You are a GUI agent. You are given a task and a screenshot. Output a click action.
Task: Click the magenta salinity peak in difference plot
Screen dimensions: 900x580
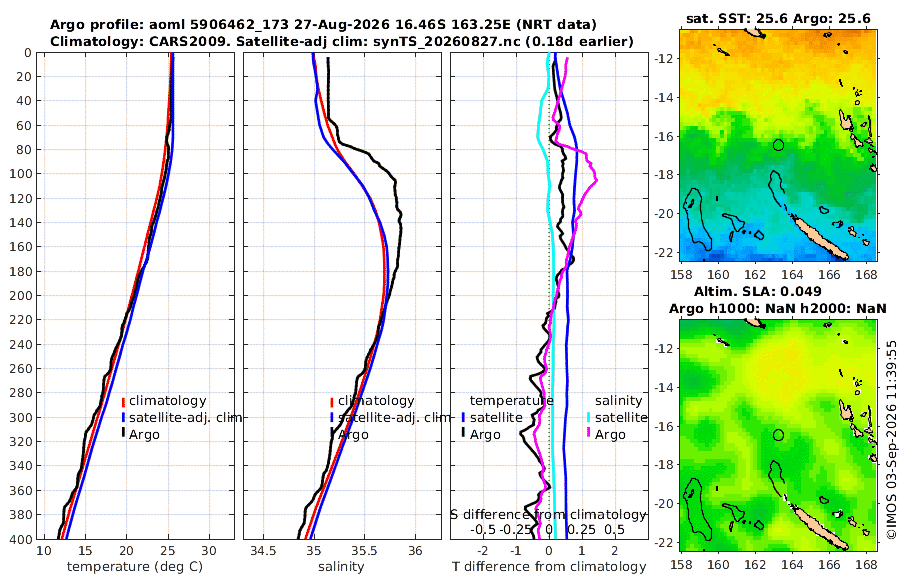(x=596, y=180)
